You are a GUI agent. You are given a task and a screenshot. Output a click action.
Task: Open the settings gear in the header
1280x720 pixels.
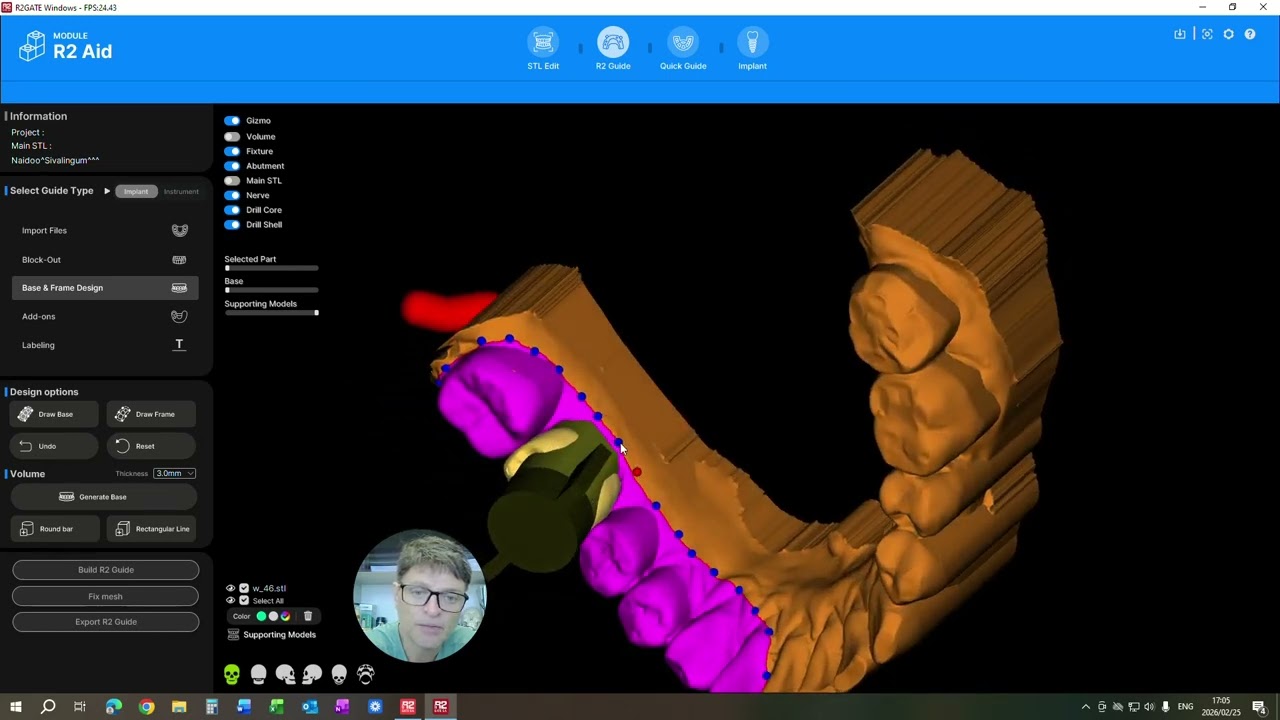click(x=1229, y=34)
